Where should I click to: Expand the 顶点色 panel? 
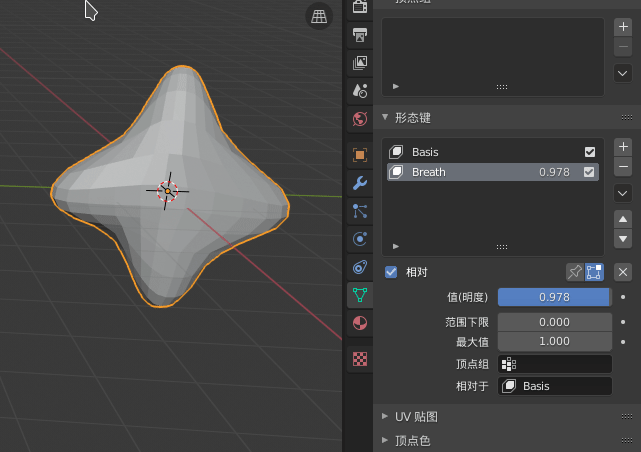tap(385, 440)
